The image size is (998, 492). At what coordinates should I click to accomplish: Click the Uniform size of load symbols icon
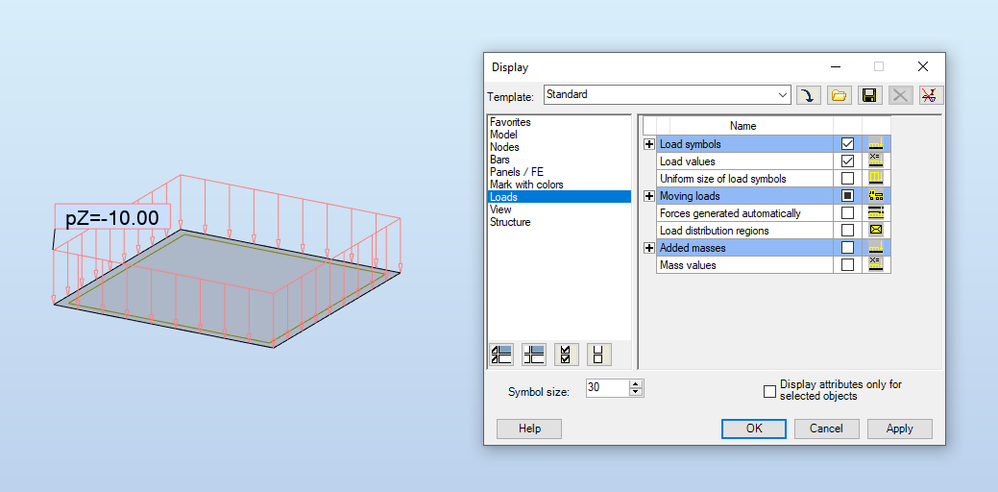click(x=876, y=178)
